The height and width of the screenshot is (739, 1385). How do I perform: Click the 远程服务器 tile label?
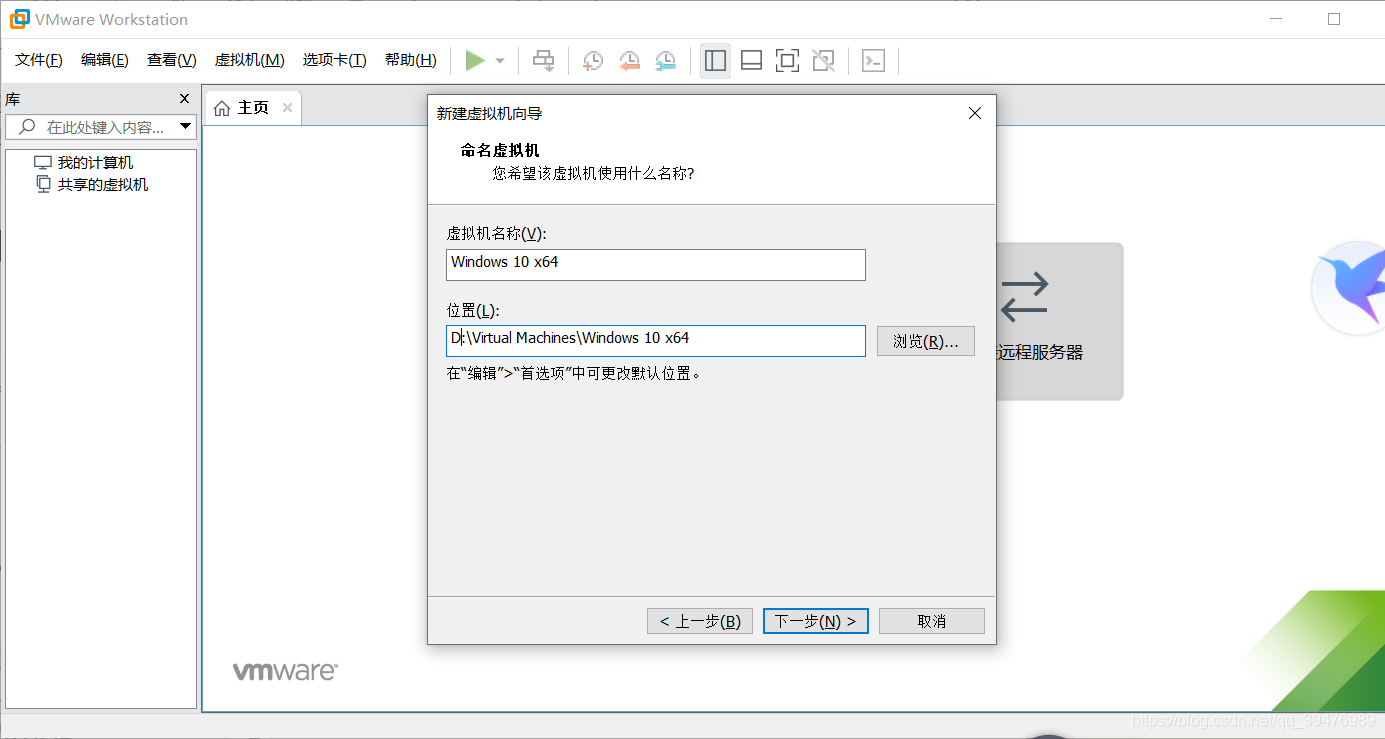point(1040,353)
